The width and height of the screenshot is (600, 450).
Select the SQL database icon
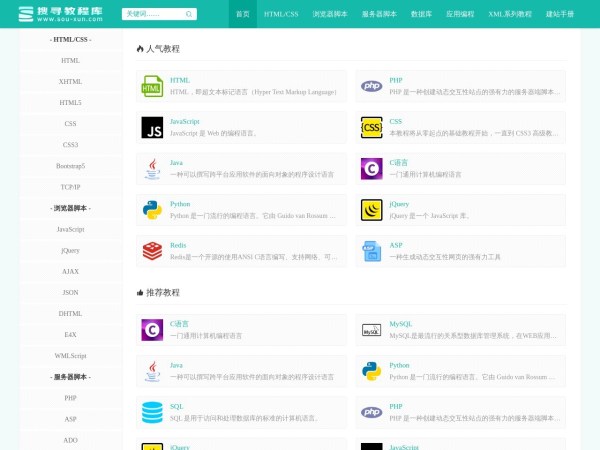click(x=152, y=412)
